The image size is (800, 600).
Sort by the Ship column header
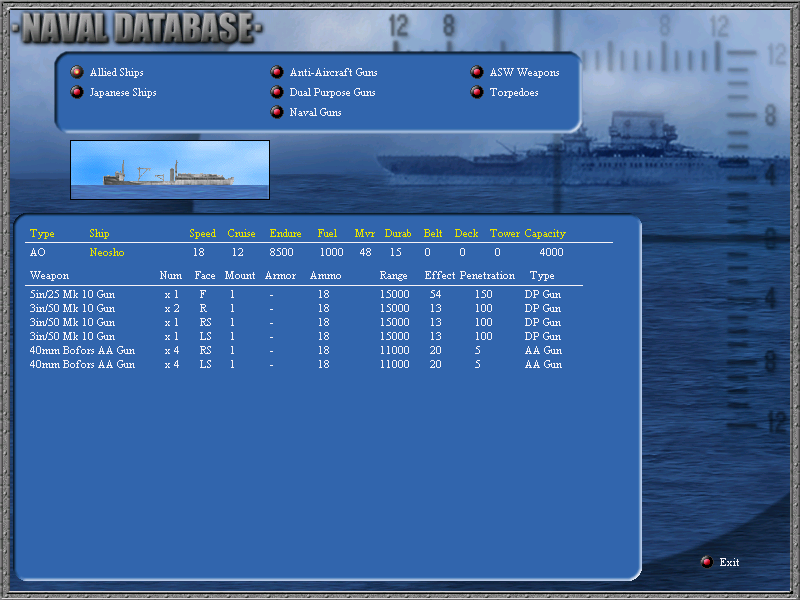coord(99,233)
